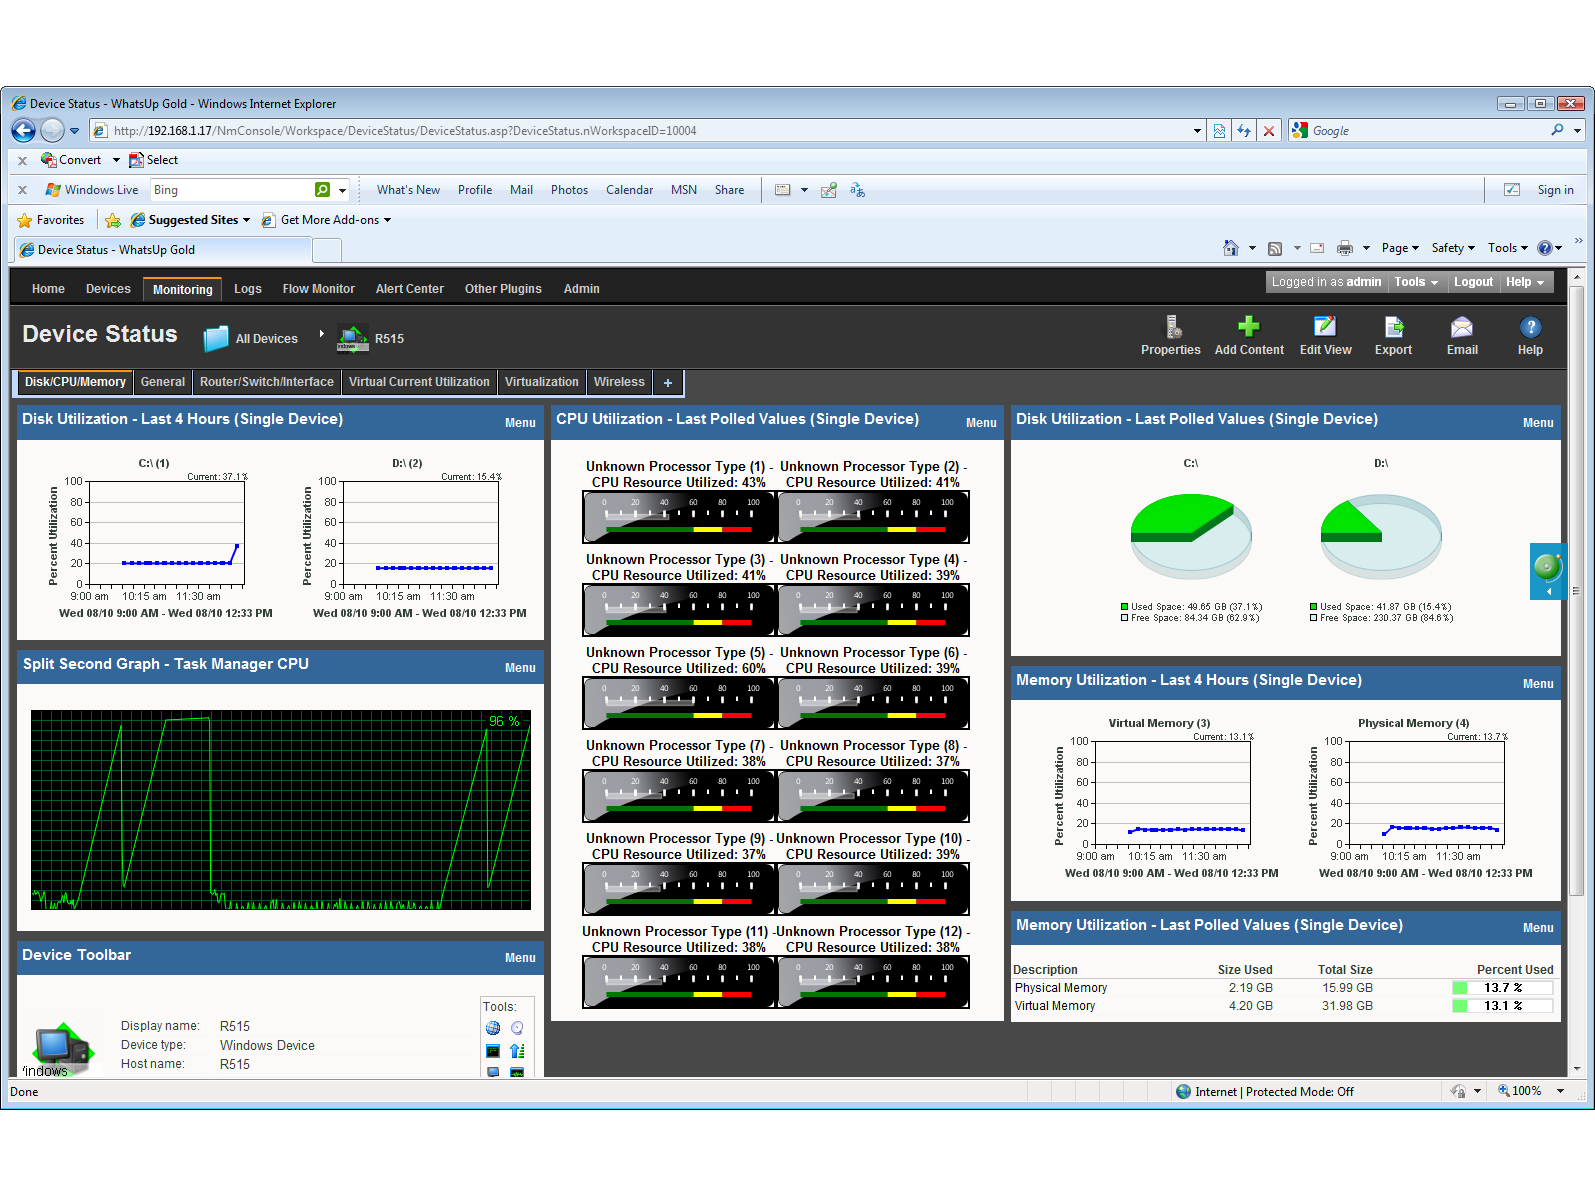1595x1196 pixels.
Task: Click Menu on Memory Utilization Last Polled panel
Action: click(1538, 928)
